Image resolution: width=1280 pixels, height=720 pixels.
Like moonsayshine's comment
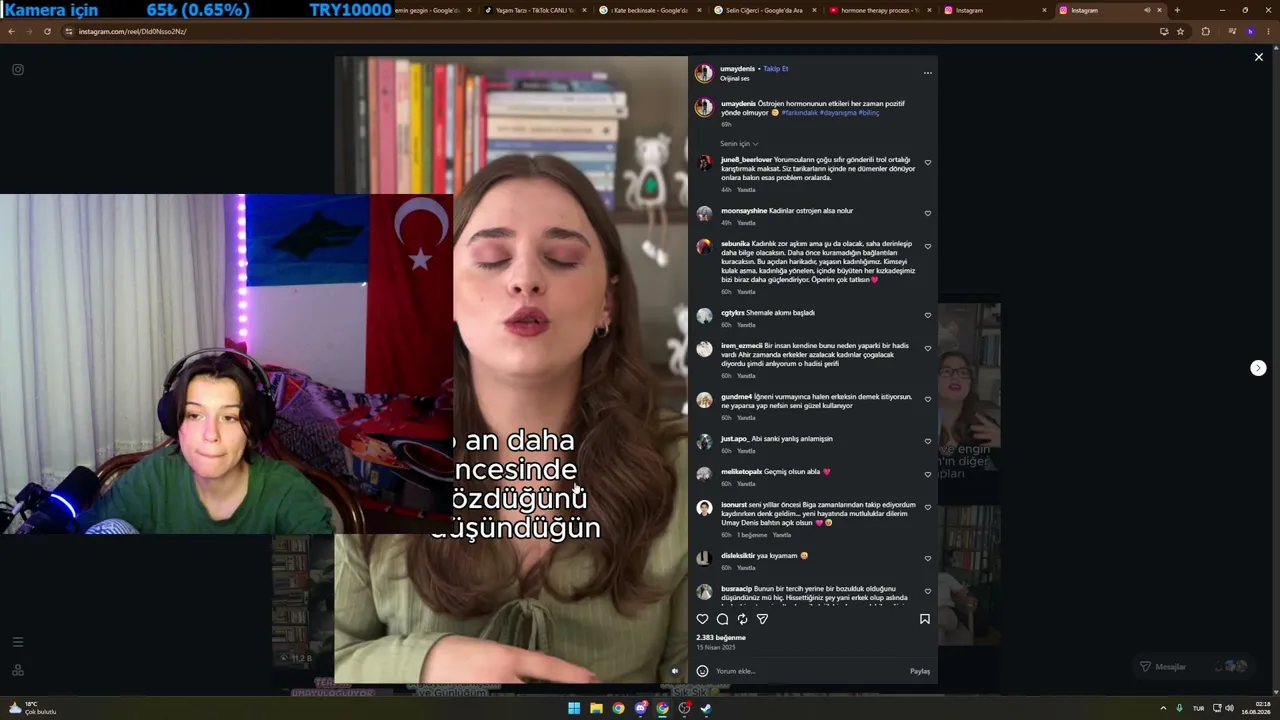[927, 213]
